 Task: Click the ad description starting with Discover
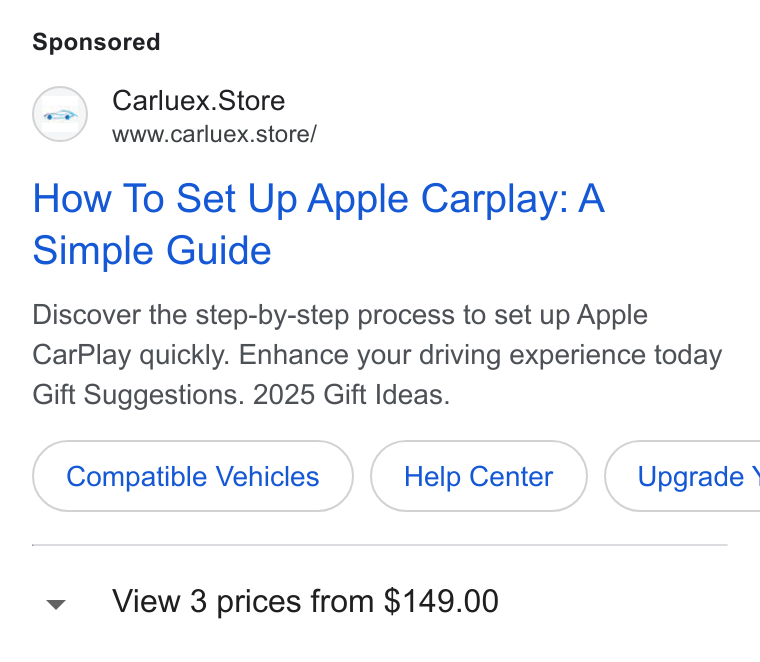tap(377, 355)
